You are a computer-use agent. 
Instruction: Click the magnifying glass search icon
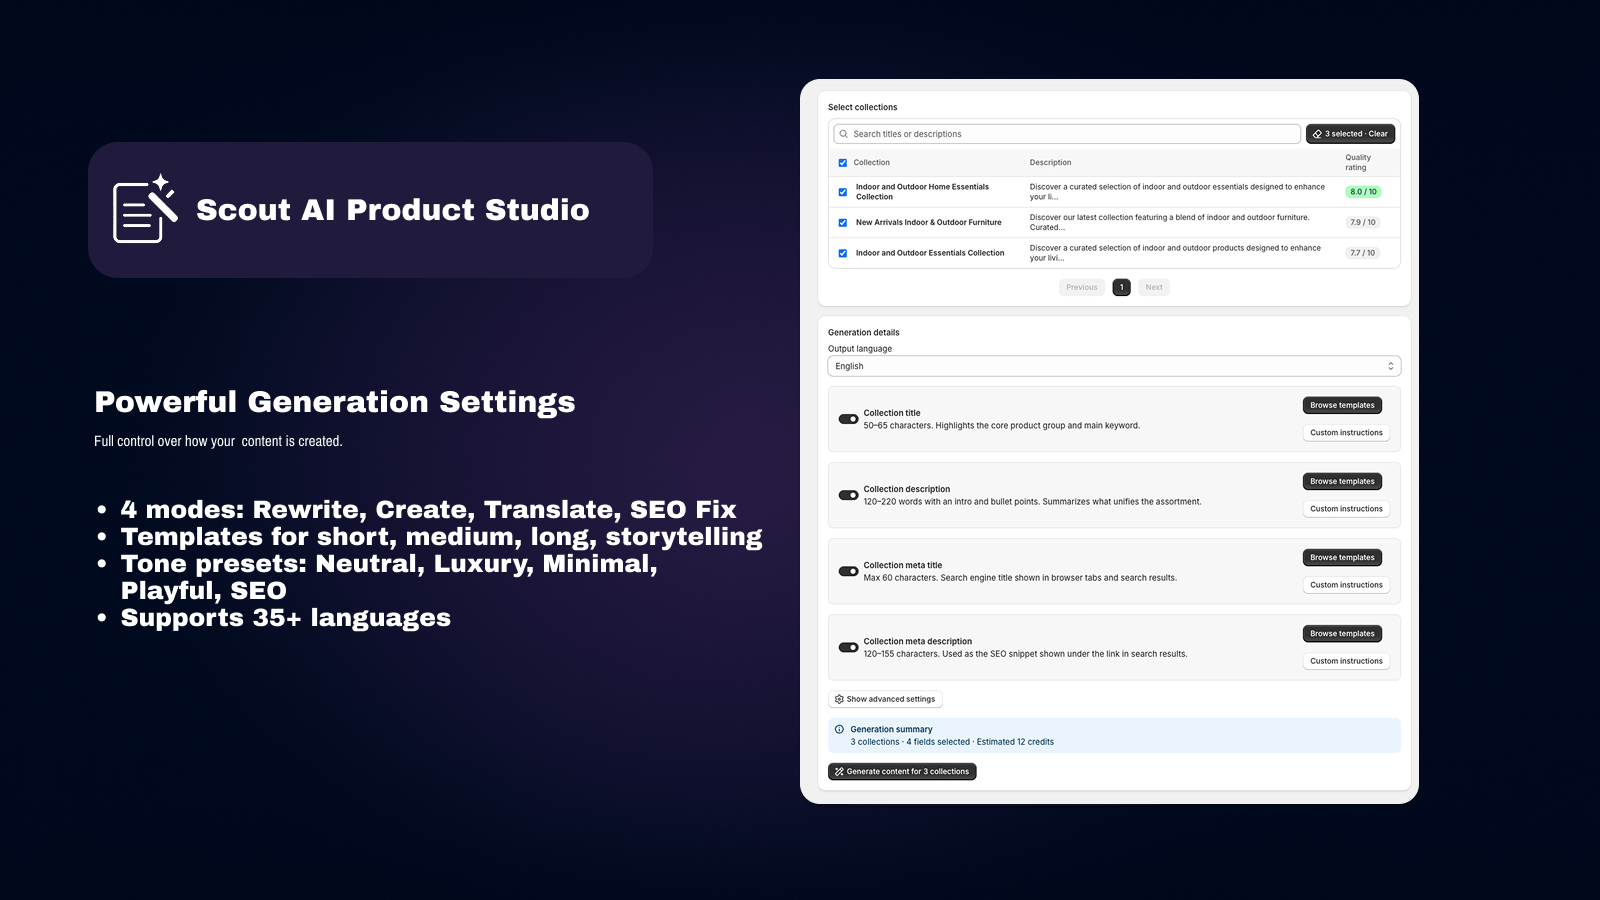843,133
